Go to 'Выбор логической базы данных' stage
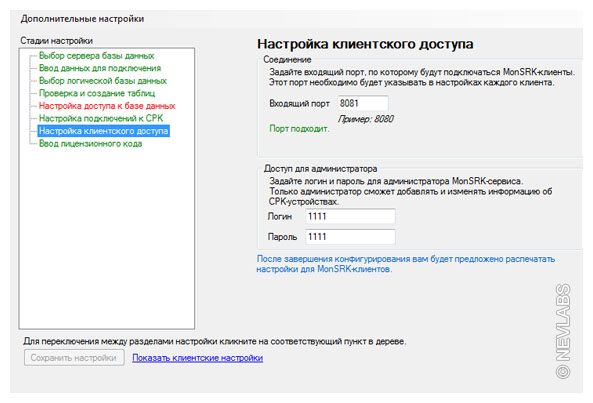Image resolution: width=593 pixels, height=403 pixels. tap(102, 81)
